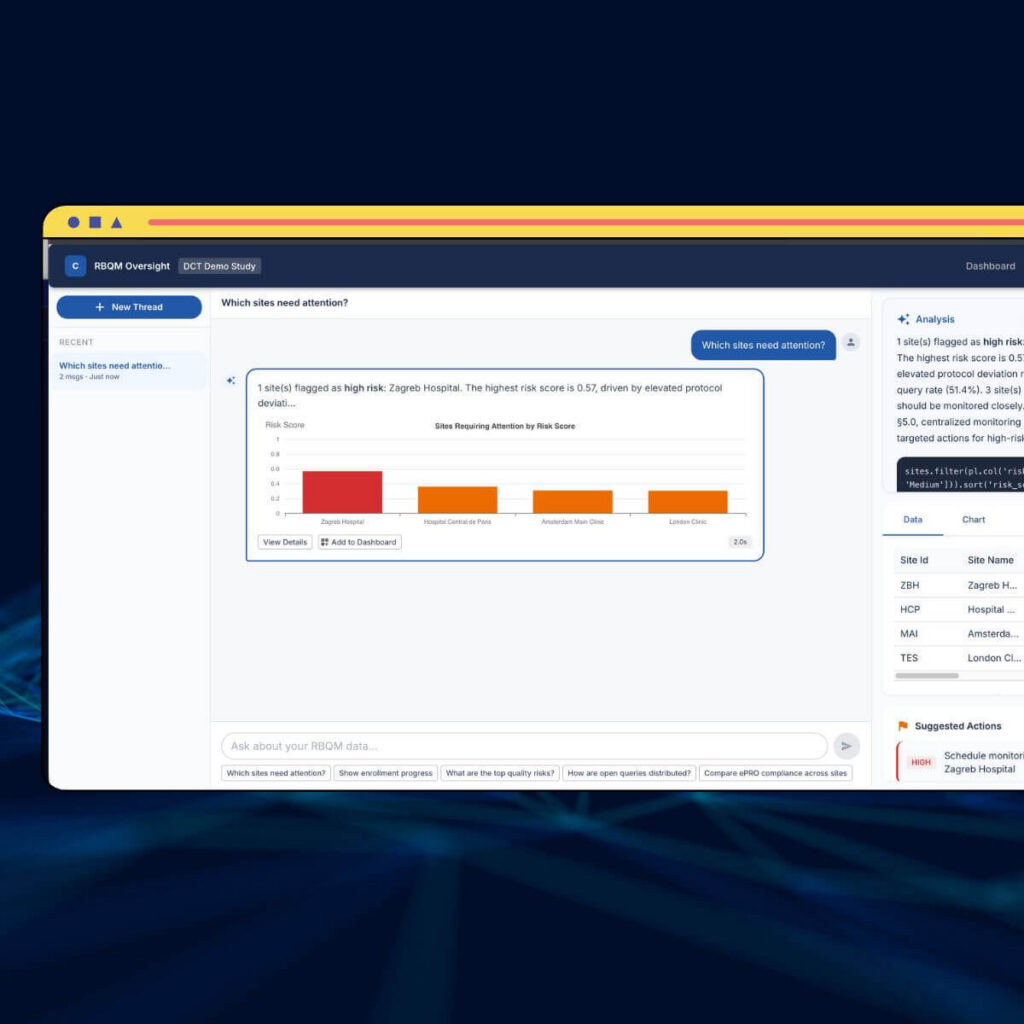Click the DCT Demo Study badge
The height and width of the screenshot is (1024, 1024).
coord(220,266)
